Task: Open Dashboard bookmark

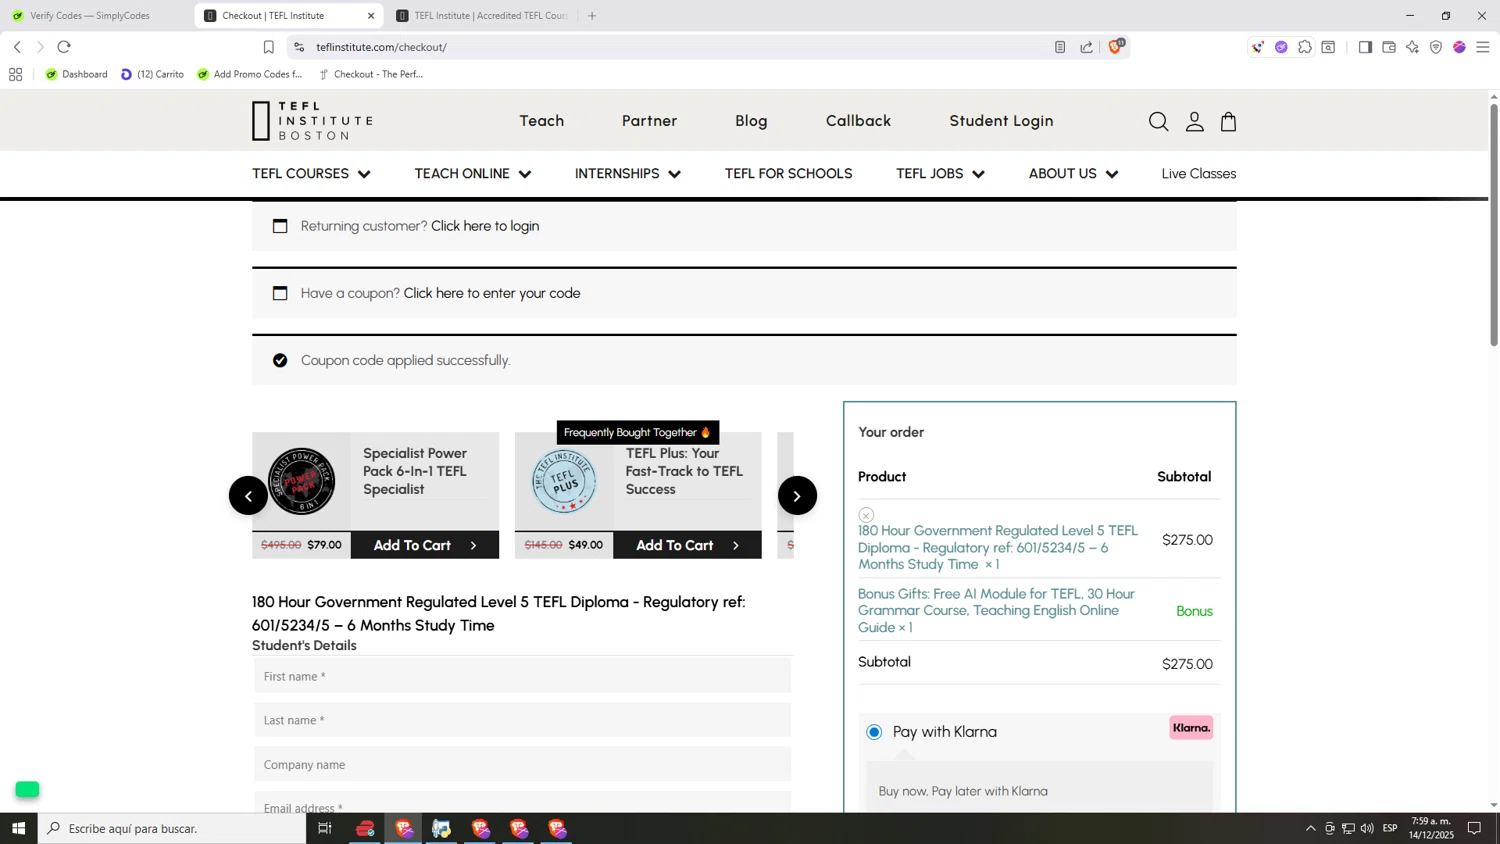Action: pos(77,74)
